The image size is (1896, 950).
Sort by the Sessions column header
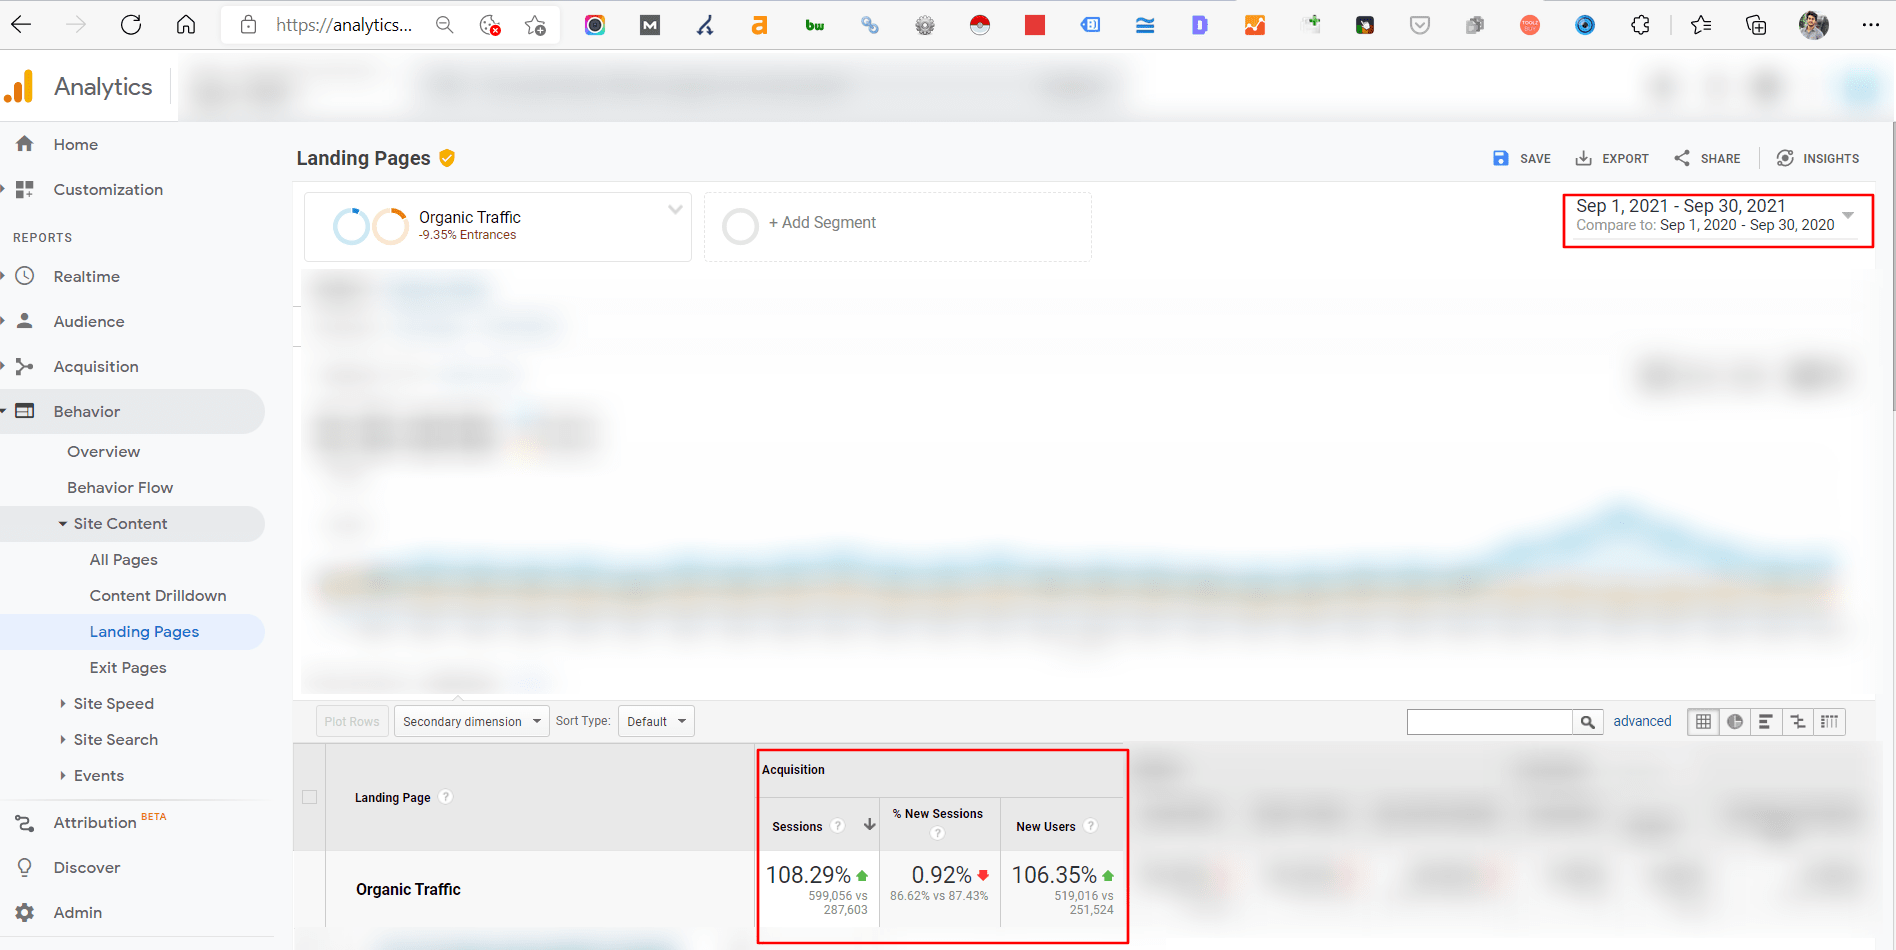797,826
